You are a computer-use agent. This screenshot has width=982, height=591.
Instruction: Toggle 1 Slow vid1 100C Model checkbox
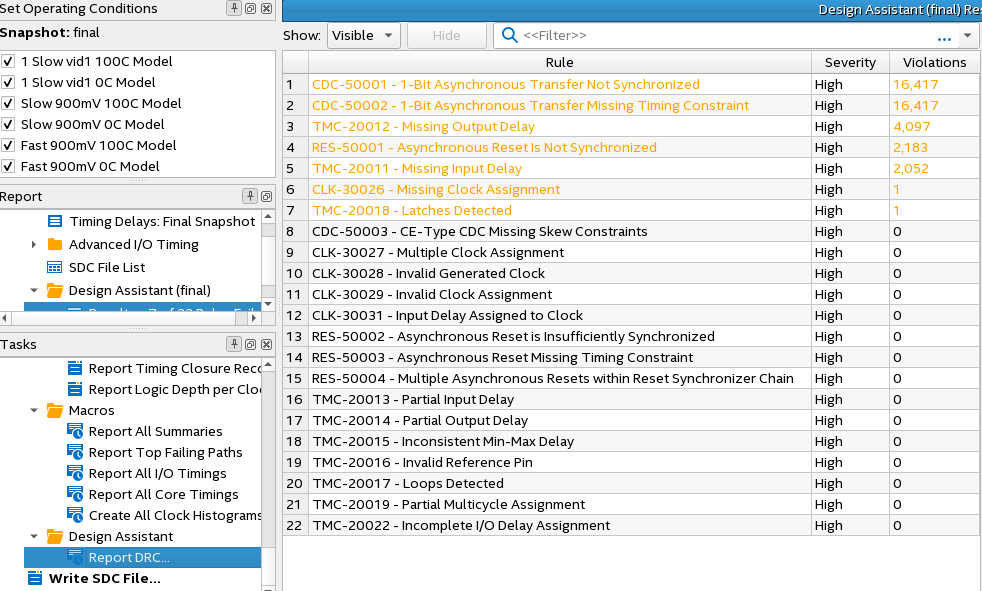coord(8,61)
